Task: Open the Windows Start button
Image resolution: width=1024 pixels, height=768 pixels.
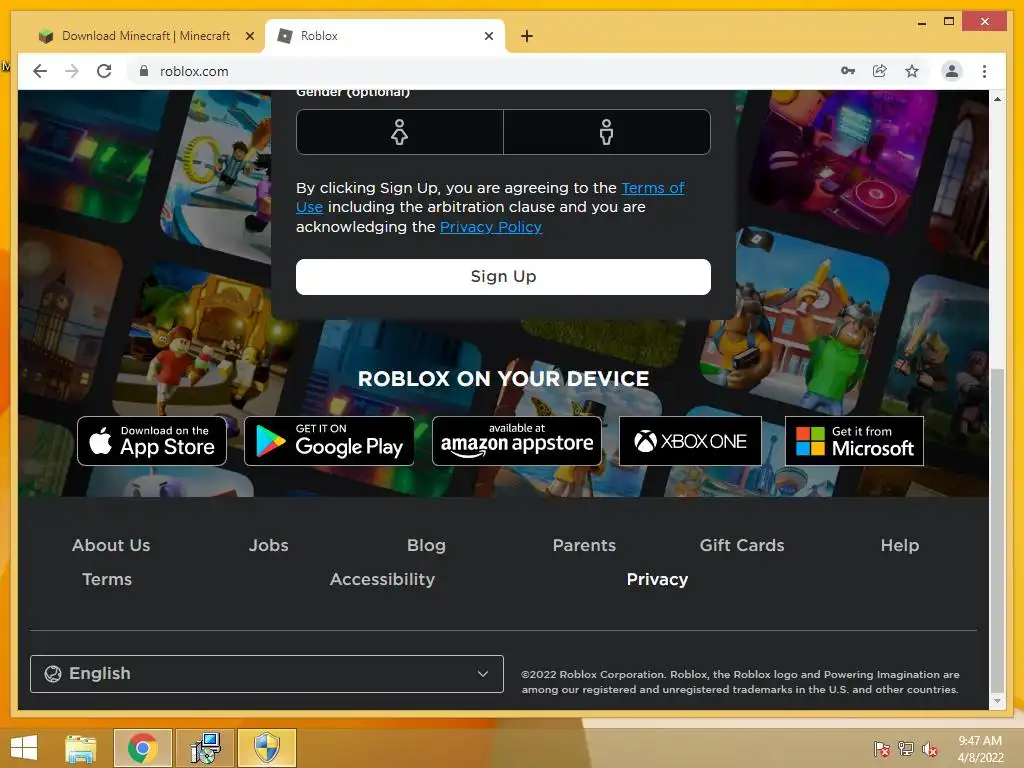Action: (x=24, y=748)
